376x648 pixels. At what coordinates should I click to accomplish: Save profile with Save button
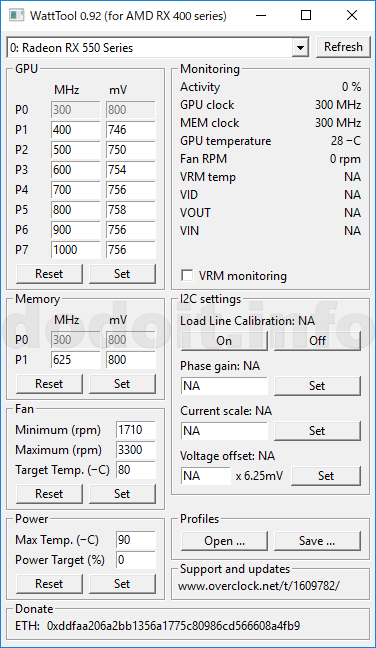pyautogui.click(x=317, y=541)
